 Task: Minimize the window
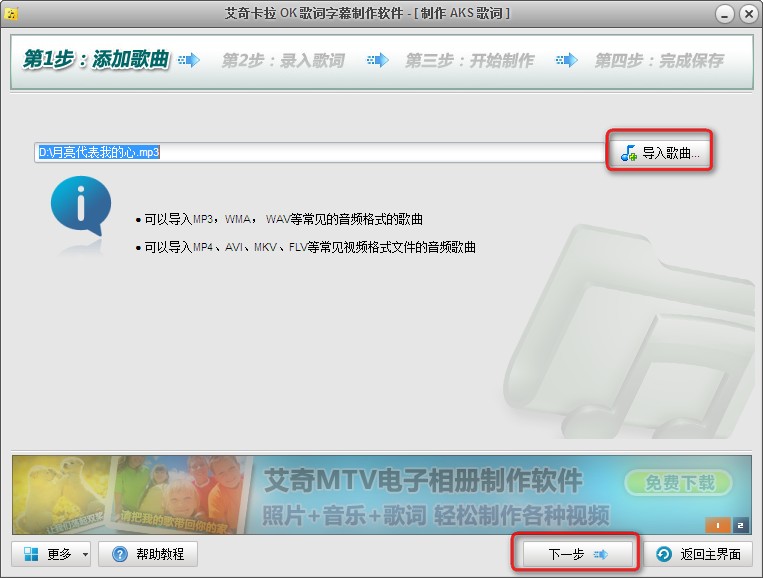coord(725,14)
